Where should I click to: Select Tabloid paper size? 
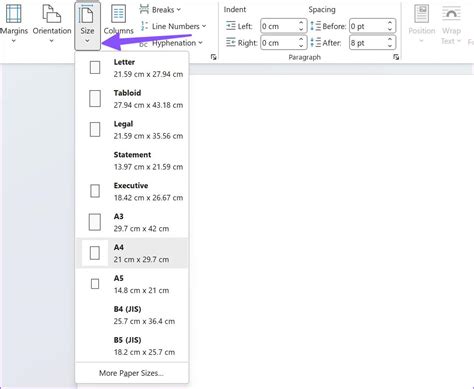coord(132,99)
